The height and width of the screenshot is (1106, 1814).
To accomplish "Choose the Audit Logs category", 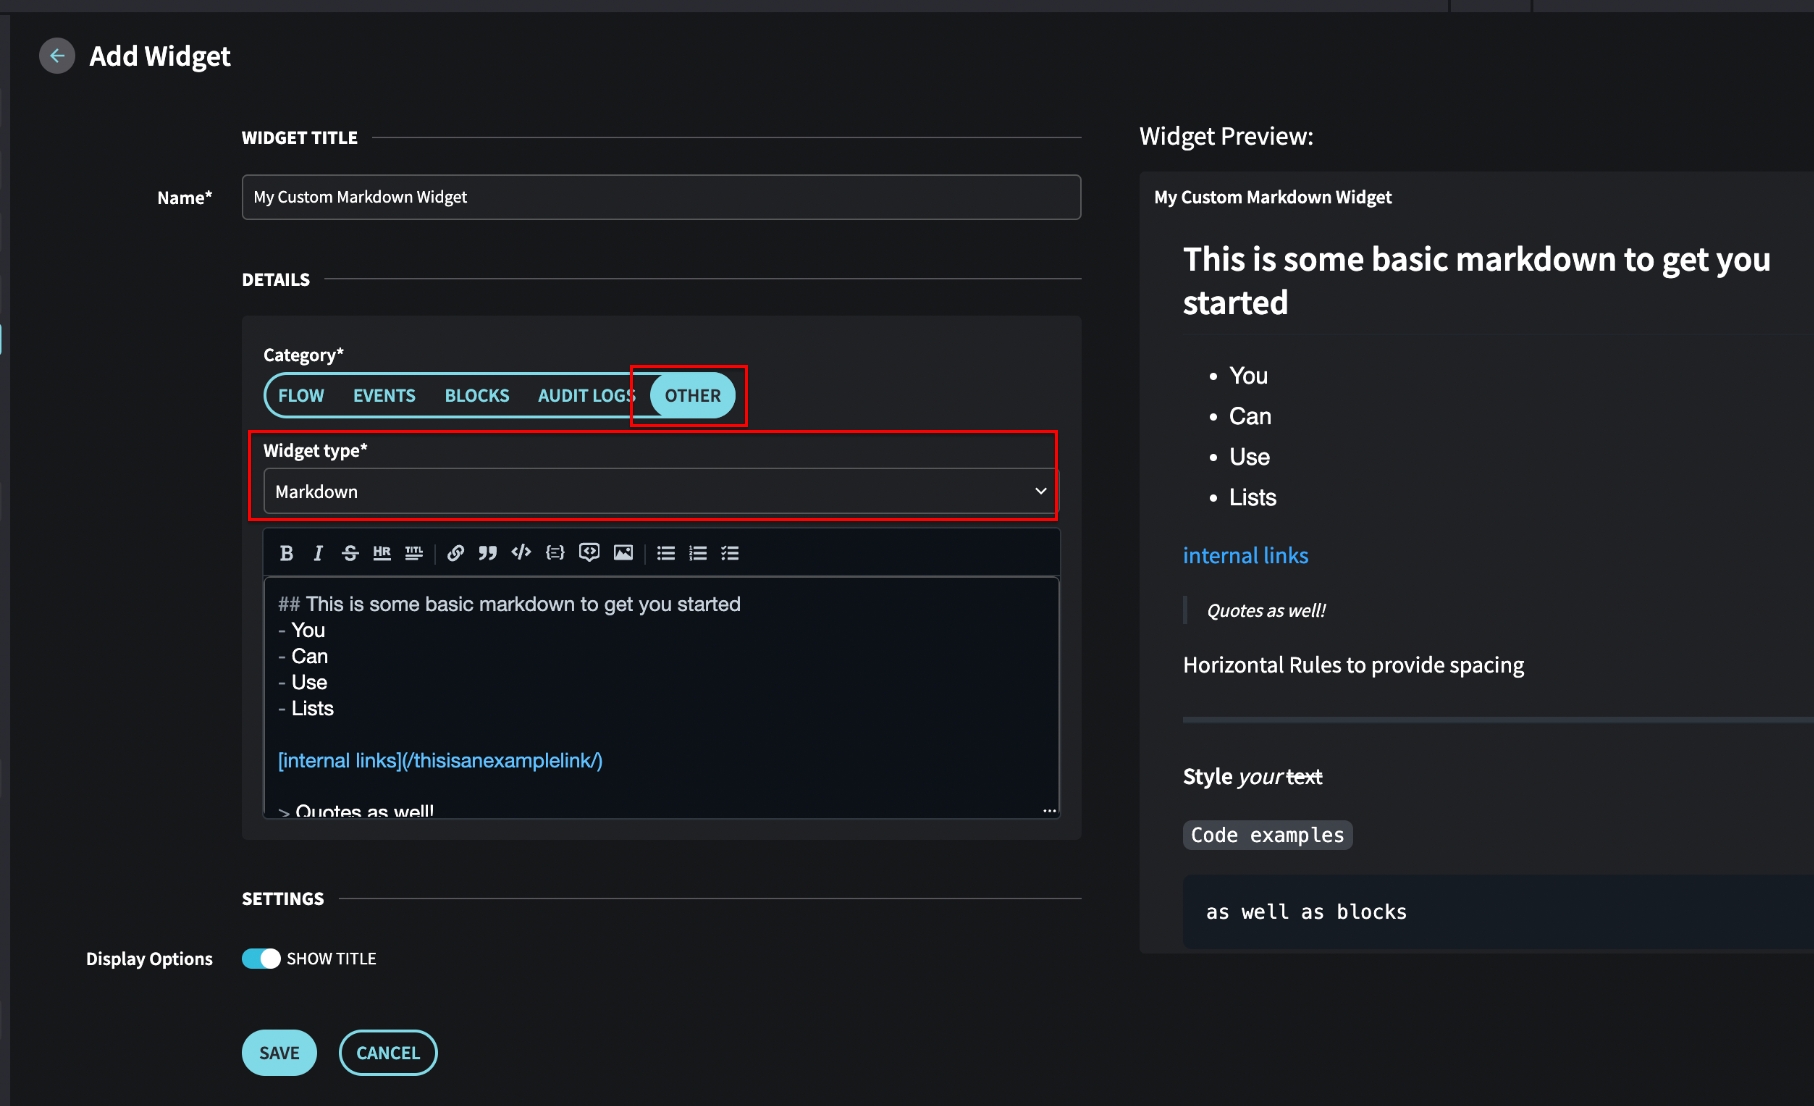I will point(585,396).
